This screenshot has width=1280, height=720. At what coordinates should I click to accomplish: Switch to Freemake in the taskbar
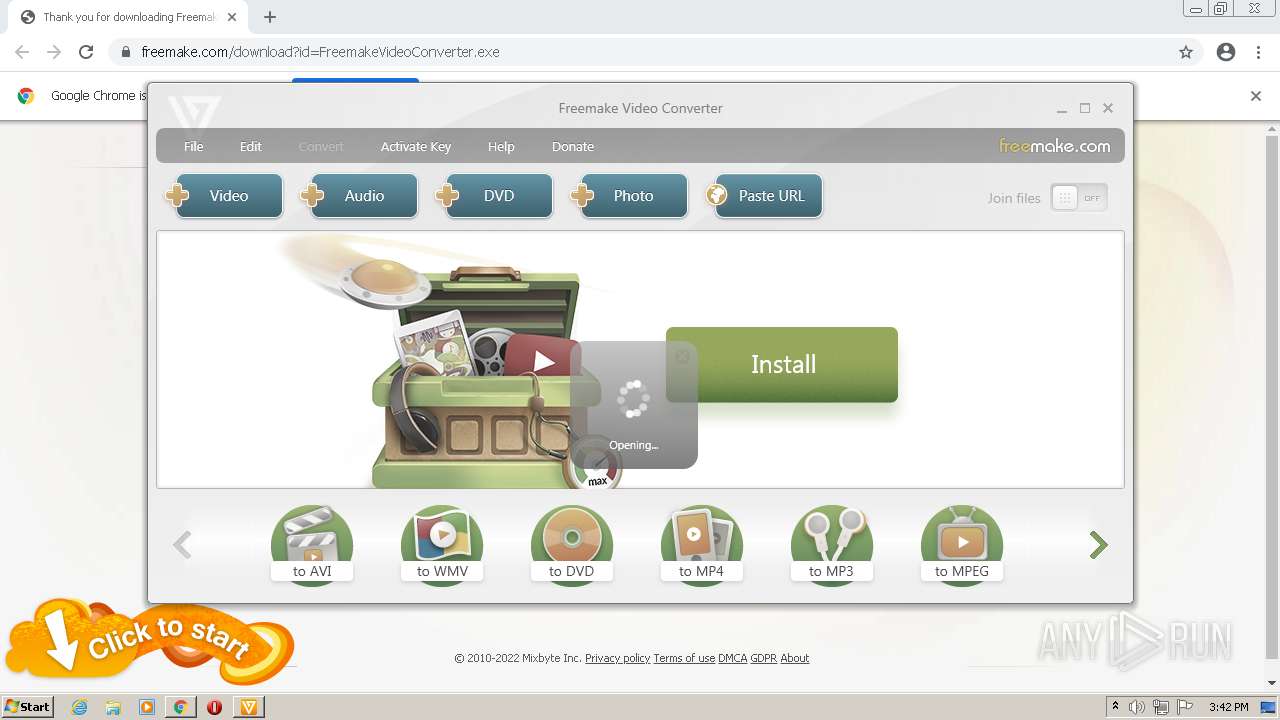pos(249,707)
